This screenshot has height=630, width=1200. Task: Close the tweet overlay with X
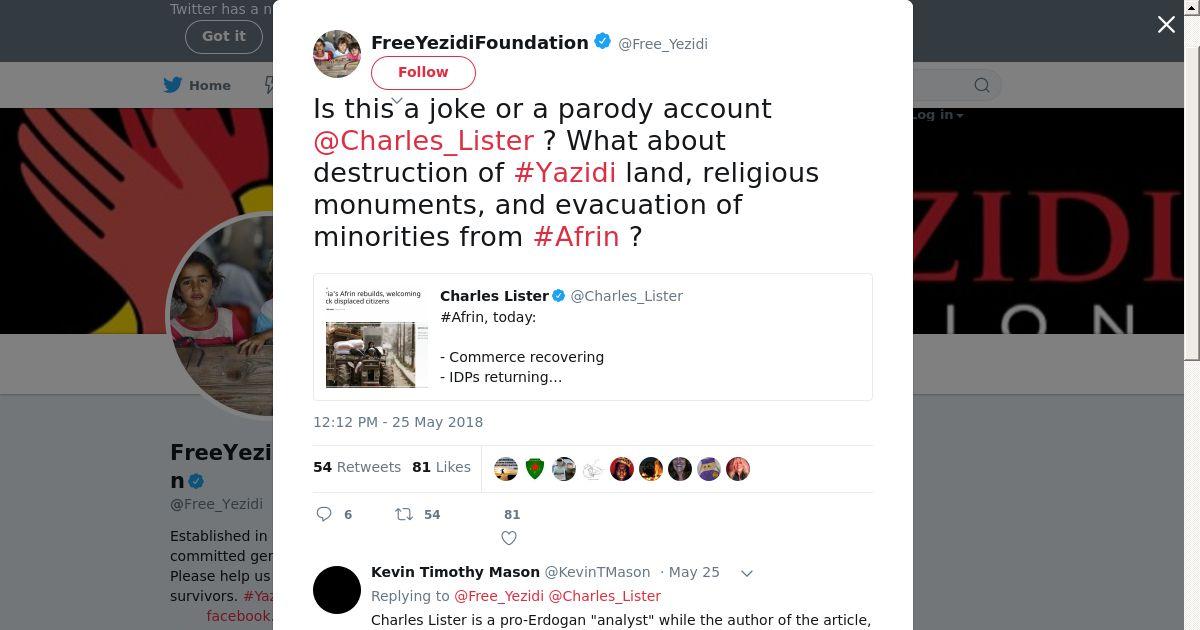[1166, 25]
